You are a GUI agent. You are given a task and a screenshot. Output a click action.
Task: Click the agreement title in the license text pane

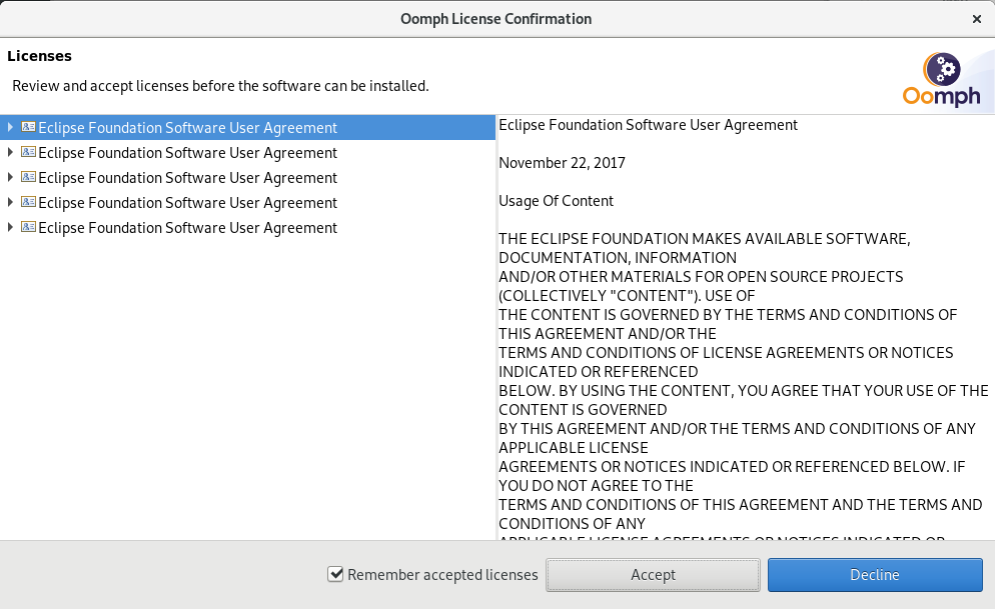click(x=648, y=125)
